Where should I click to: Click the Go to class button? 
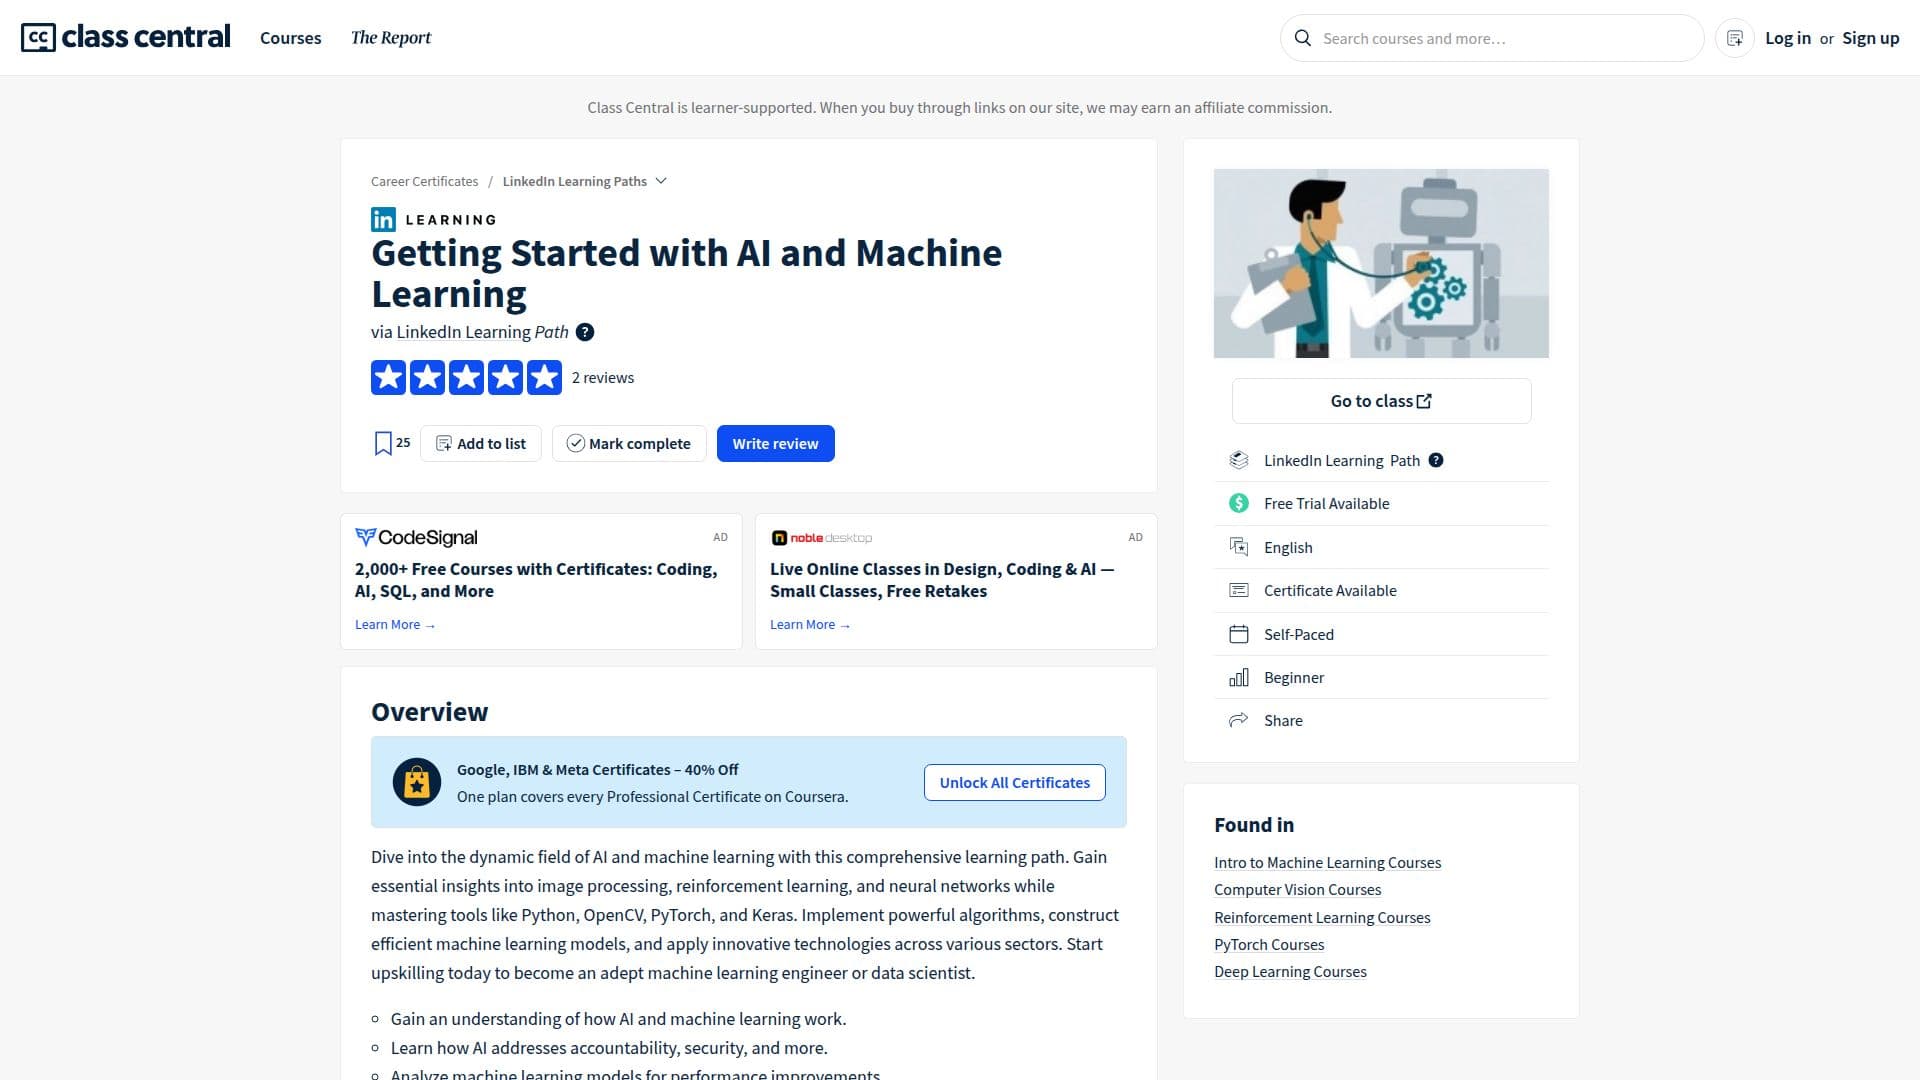[x=1381, y=401]
